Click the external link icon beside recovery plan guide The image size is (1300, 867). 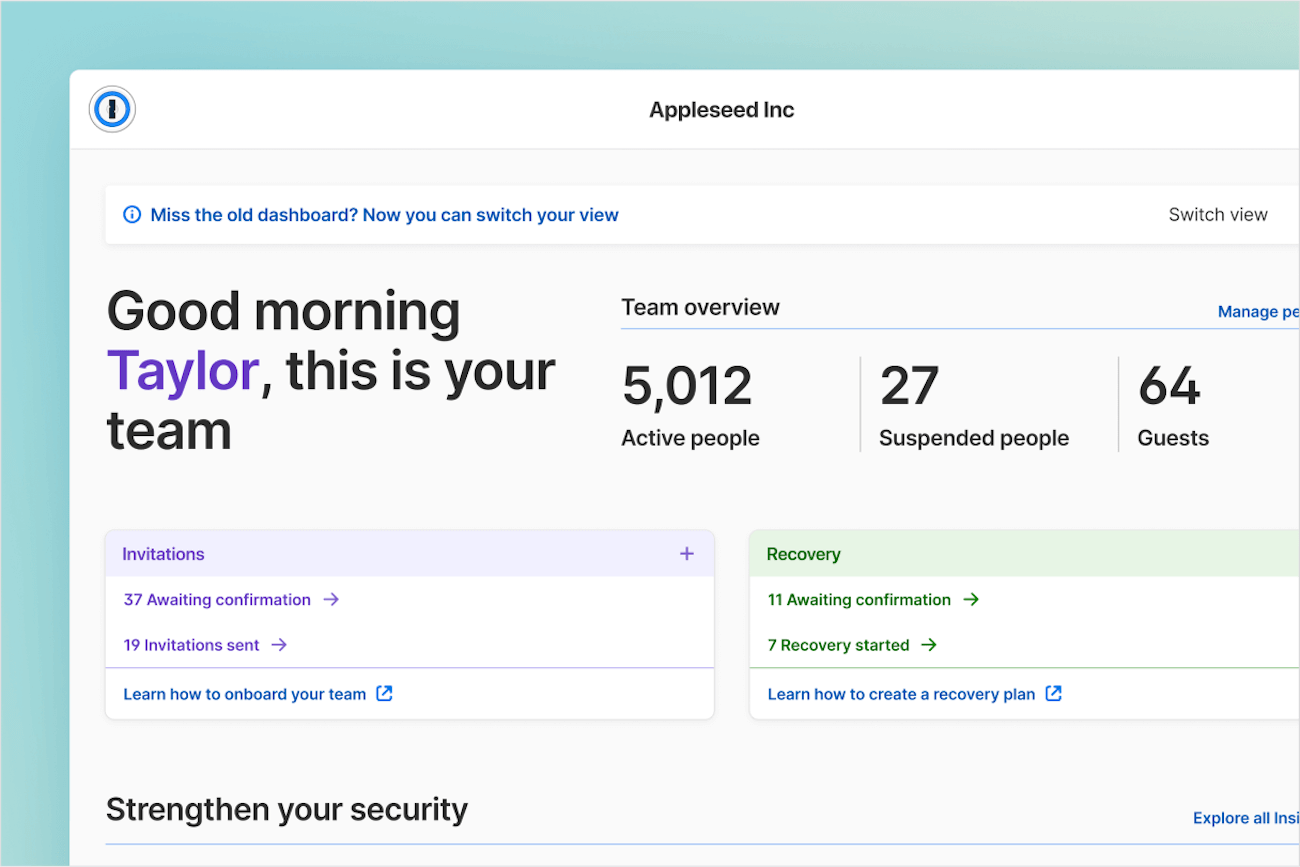coord(1053,693)
